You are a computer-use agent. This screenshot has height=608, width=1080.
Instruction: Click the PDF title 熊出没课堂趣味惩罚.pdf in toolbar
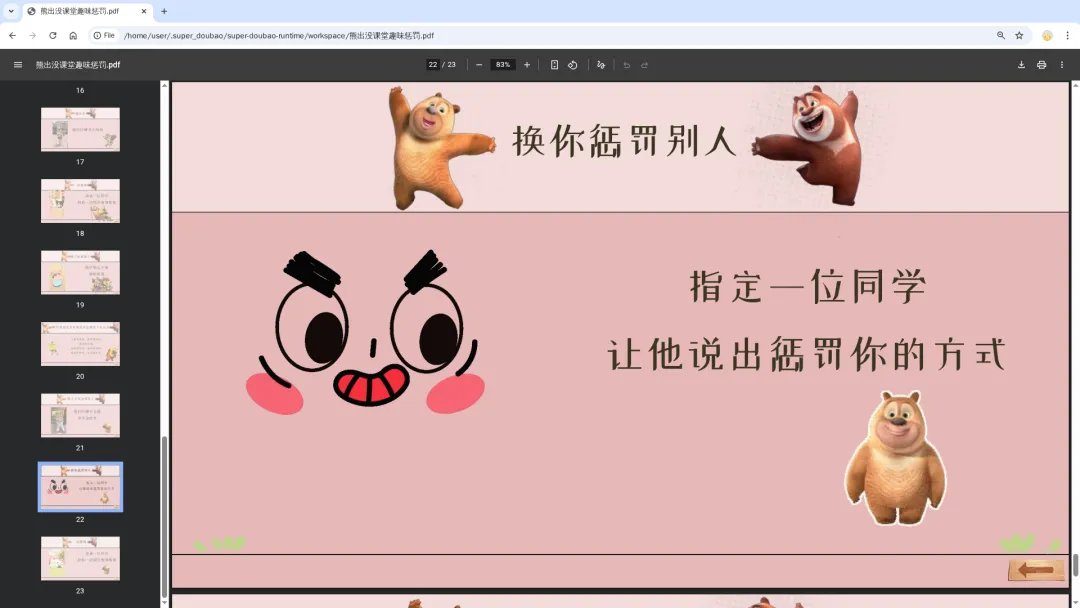point(78,65)
